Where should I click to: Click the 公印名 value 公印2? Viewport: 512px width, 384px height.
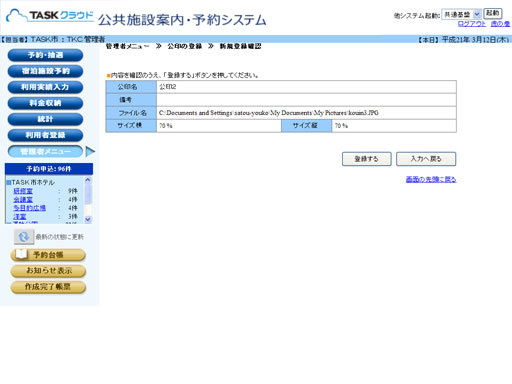coord(168,87)
